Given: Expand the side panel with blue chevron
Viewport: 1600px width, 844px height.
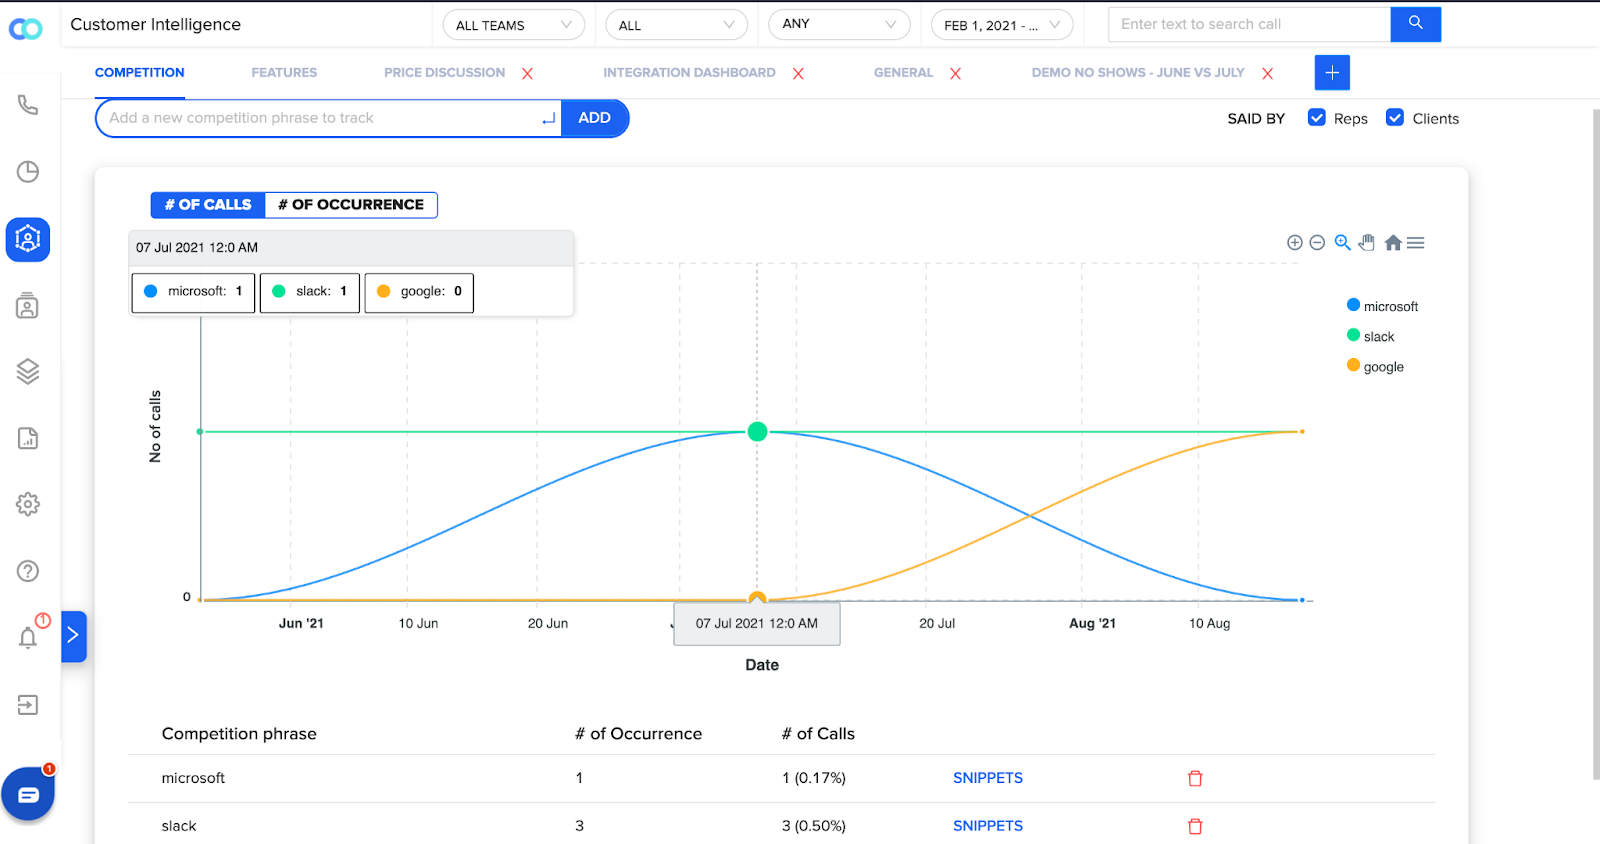Looking at the screenshot, I should tap(73, 636).
